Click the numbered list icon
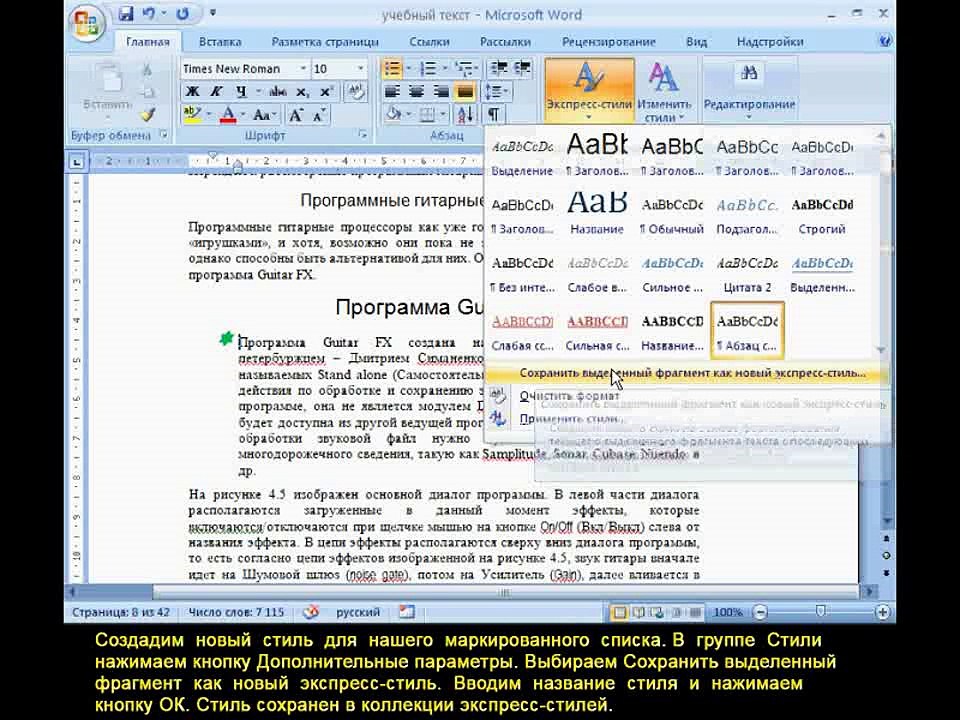960x720 pixels. pyautogui.click(x=428, y=69)
